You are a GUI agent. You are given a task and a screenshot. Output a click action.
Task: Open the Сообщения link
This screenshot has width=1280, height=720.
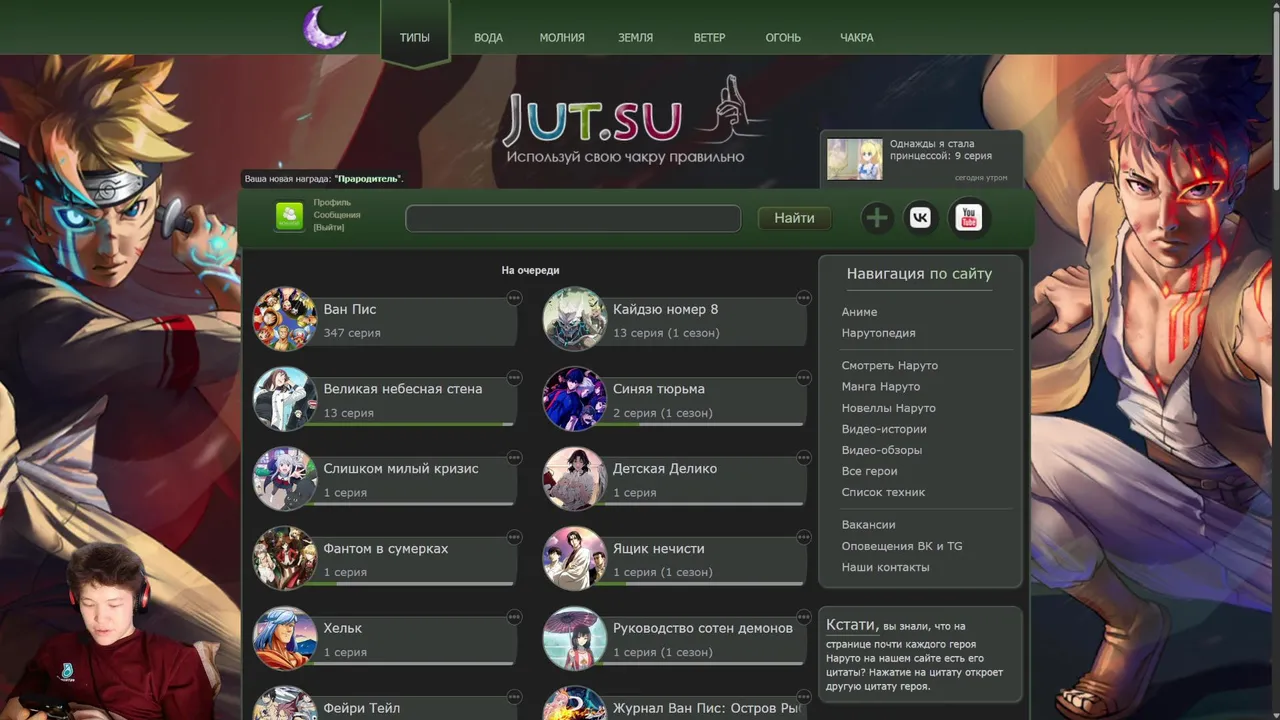(x=337, y=215)
